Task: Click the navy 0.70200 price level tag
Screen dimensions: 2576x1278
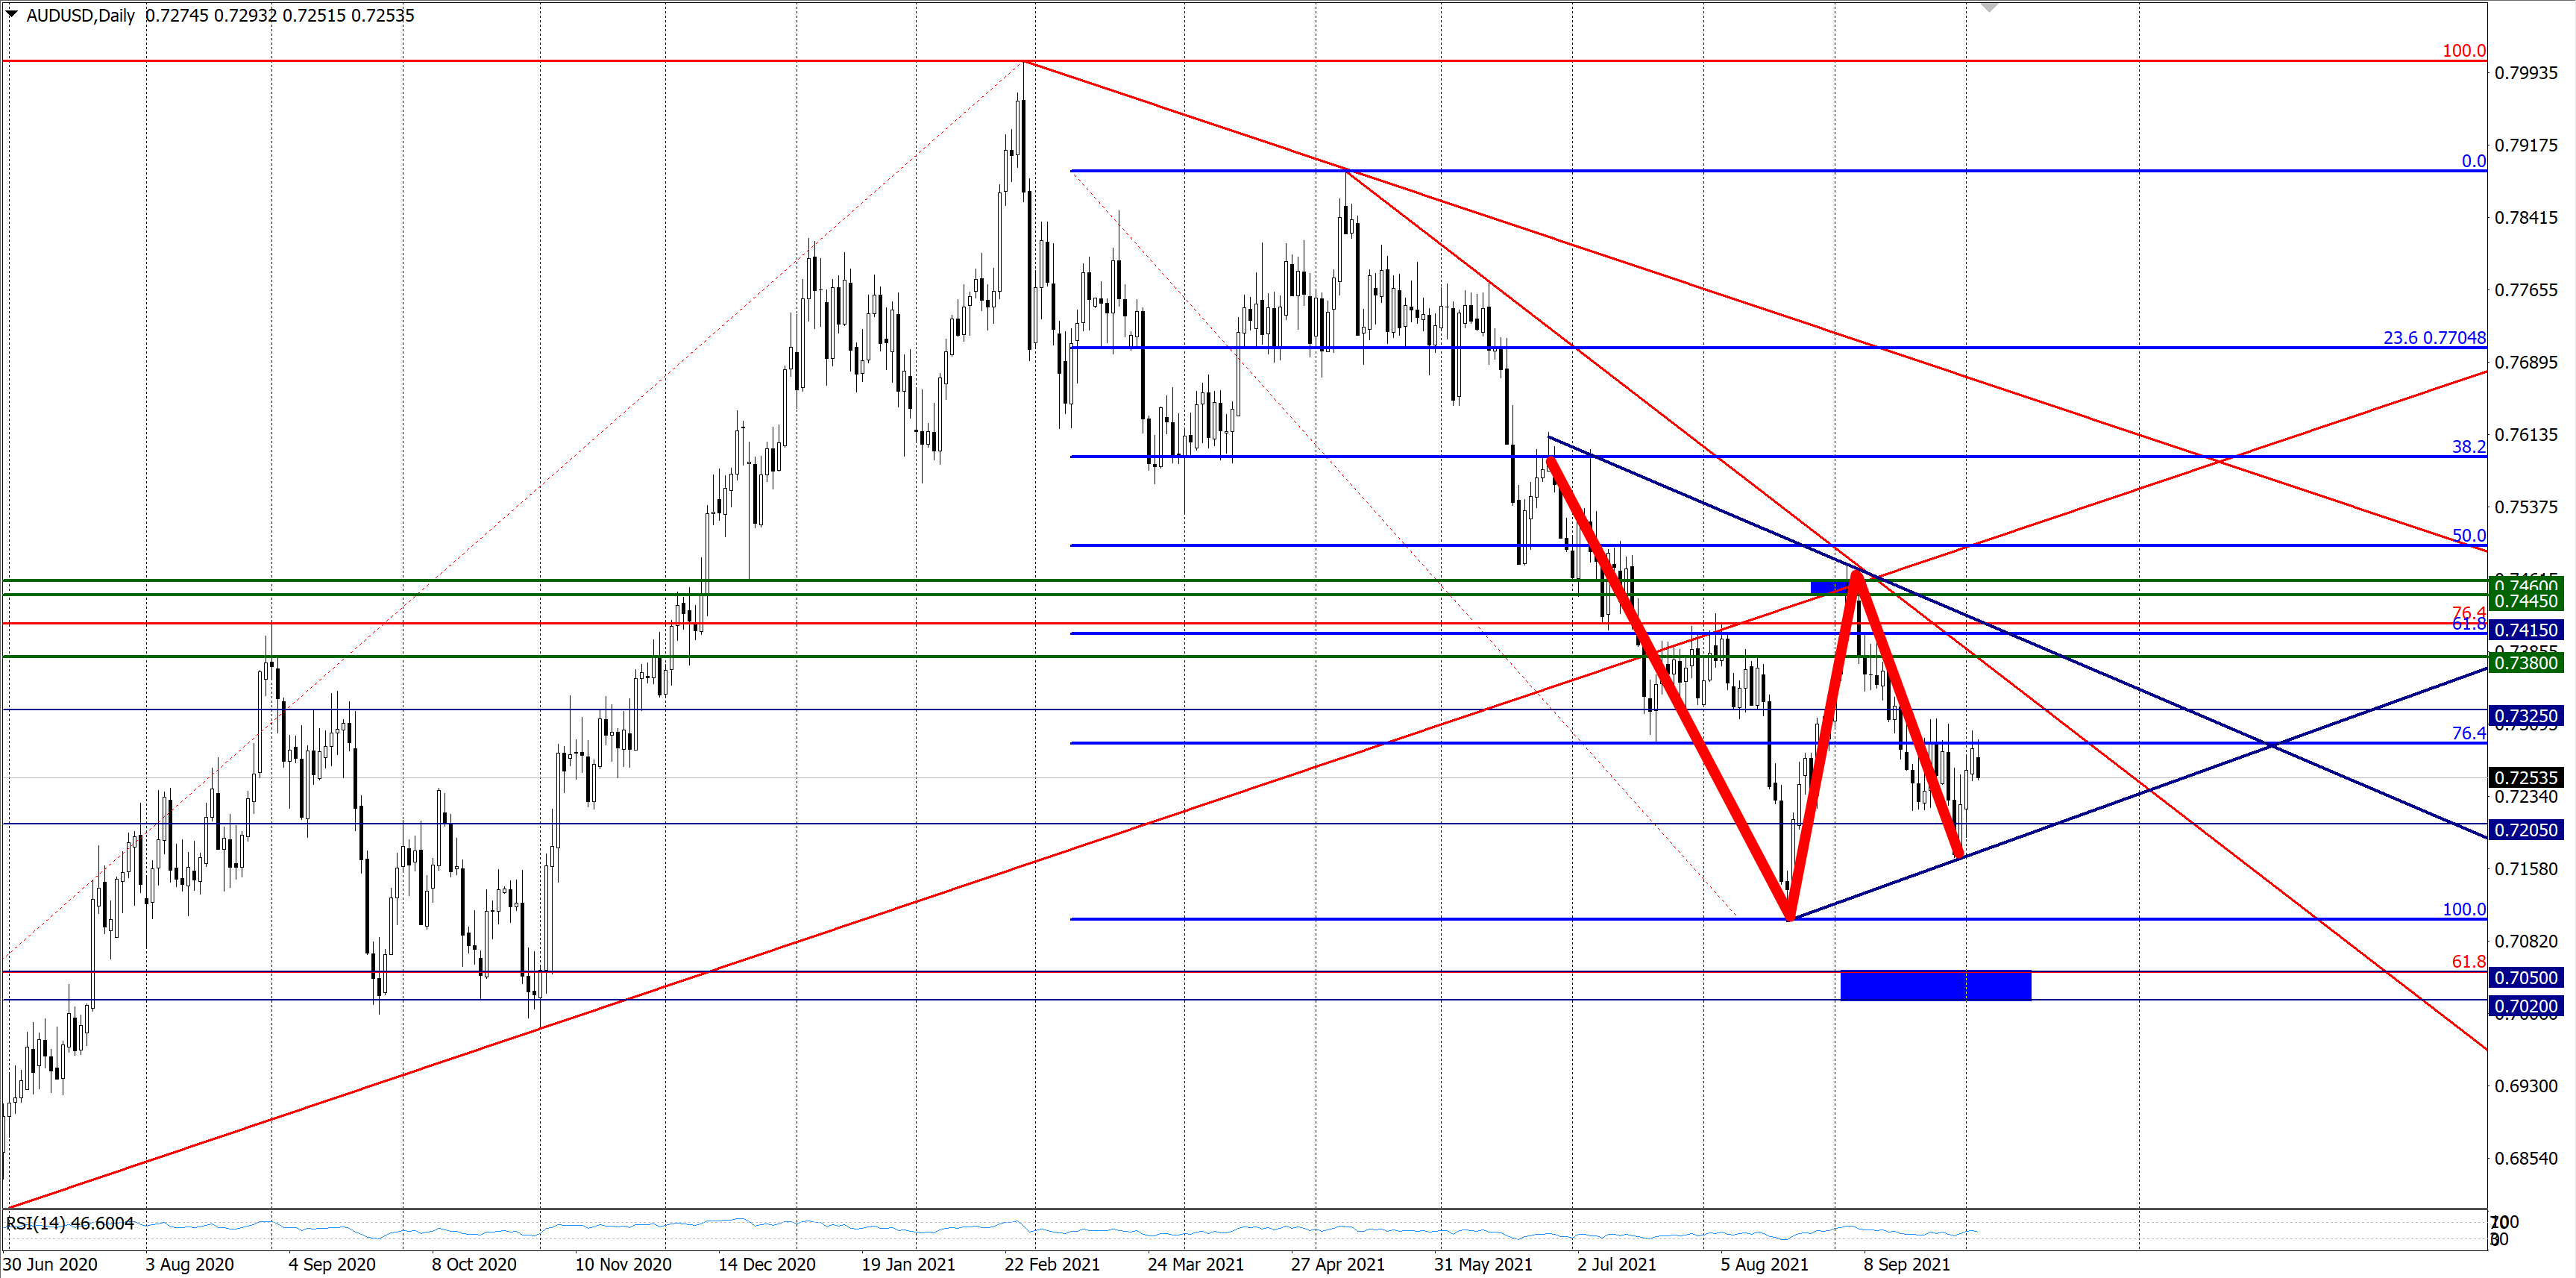Action: click(x=2525, y=1006)
